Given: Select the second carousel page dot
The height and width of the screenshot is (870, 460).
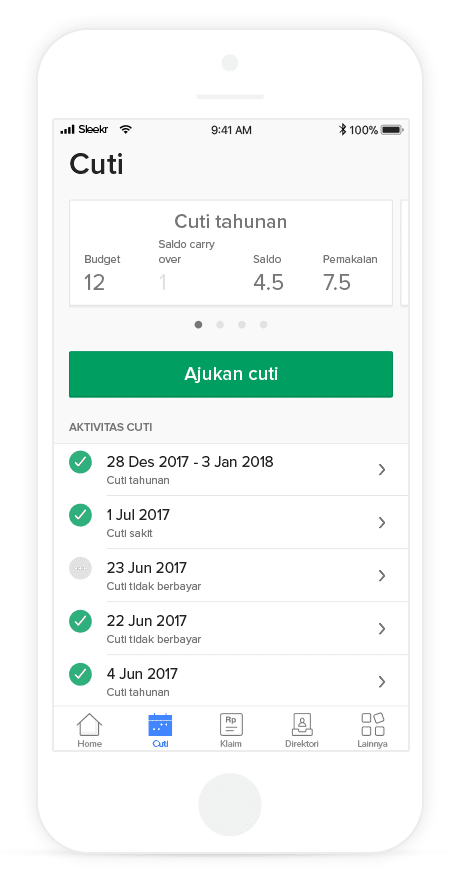Looking at the screenshot, I should coord(220,325).
